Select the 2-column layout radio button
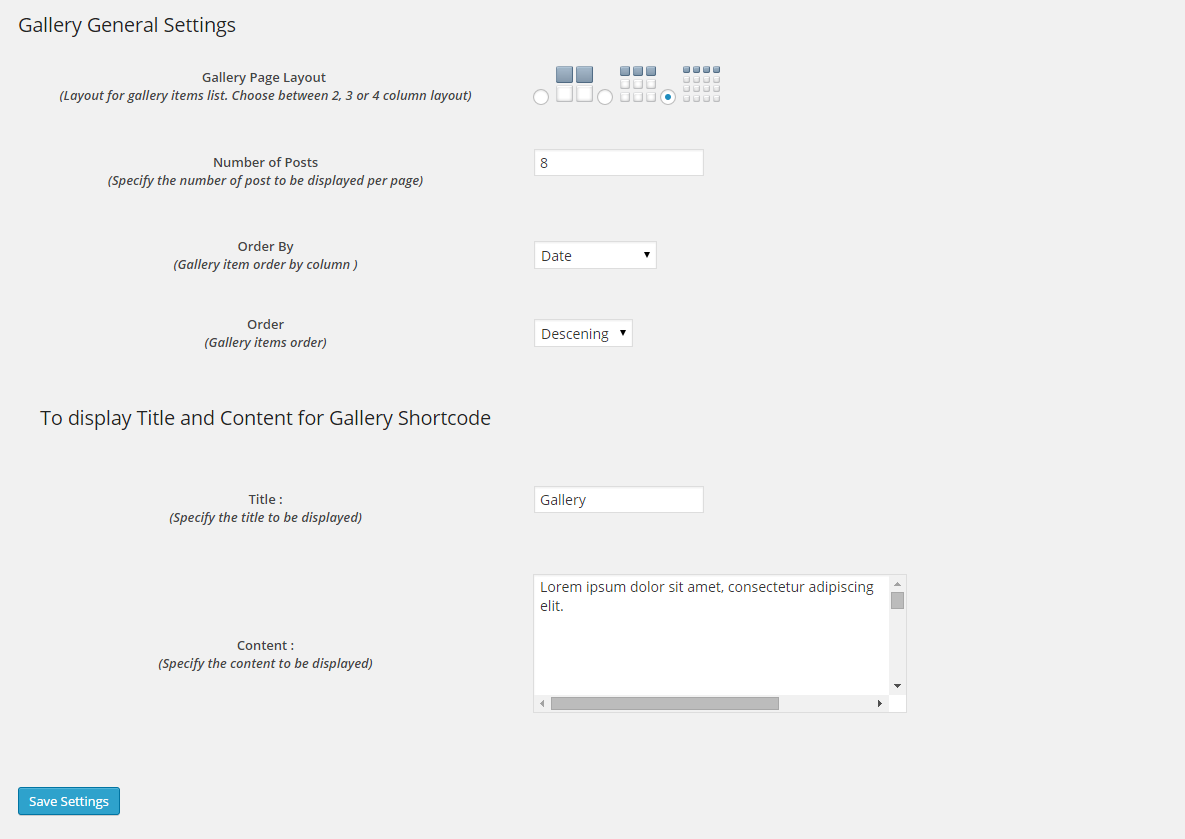1185x839 pixels. (x=541, y=97)
